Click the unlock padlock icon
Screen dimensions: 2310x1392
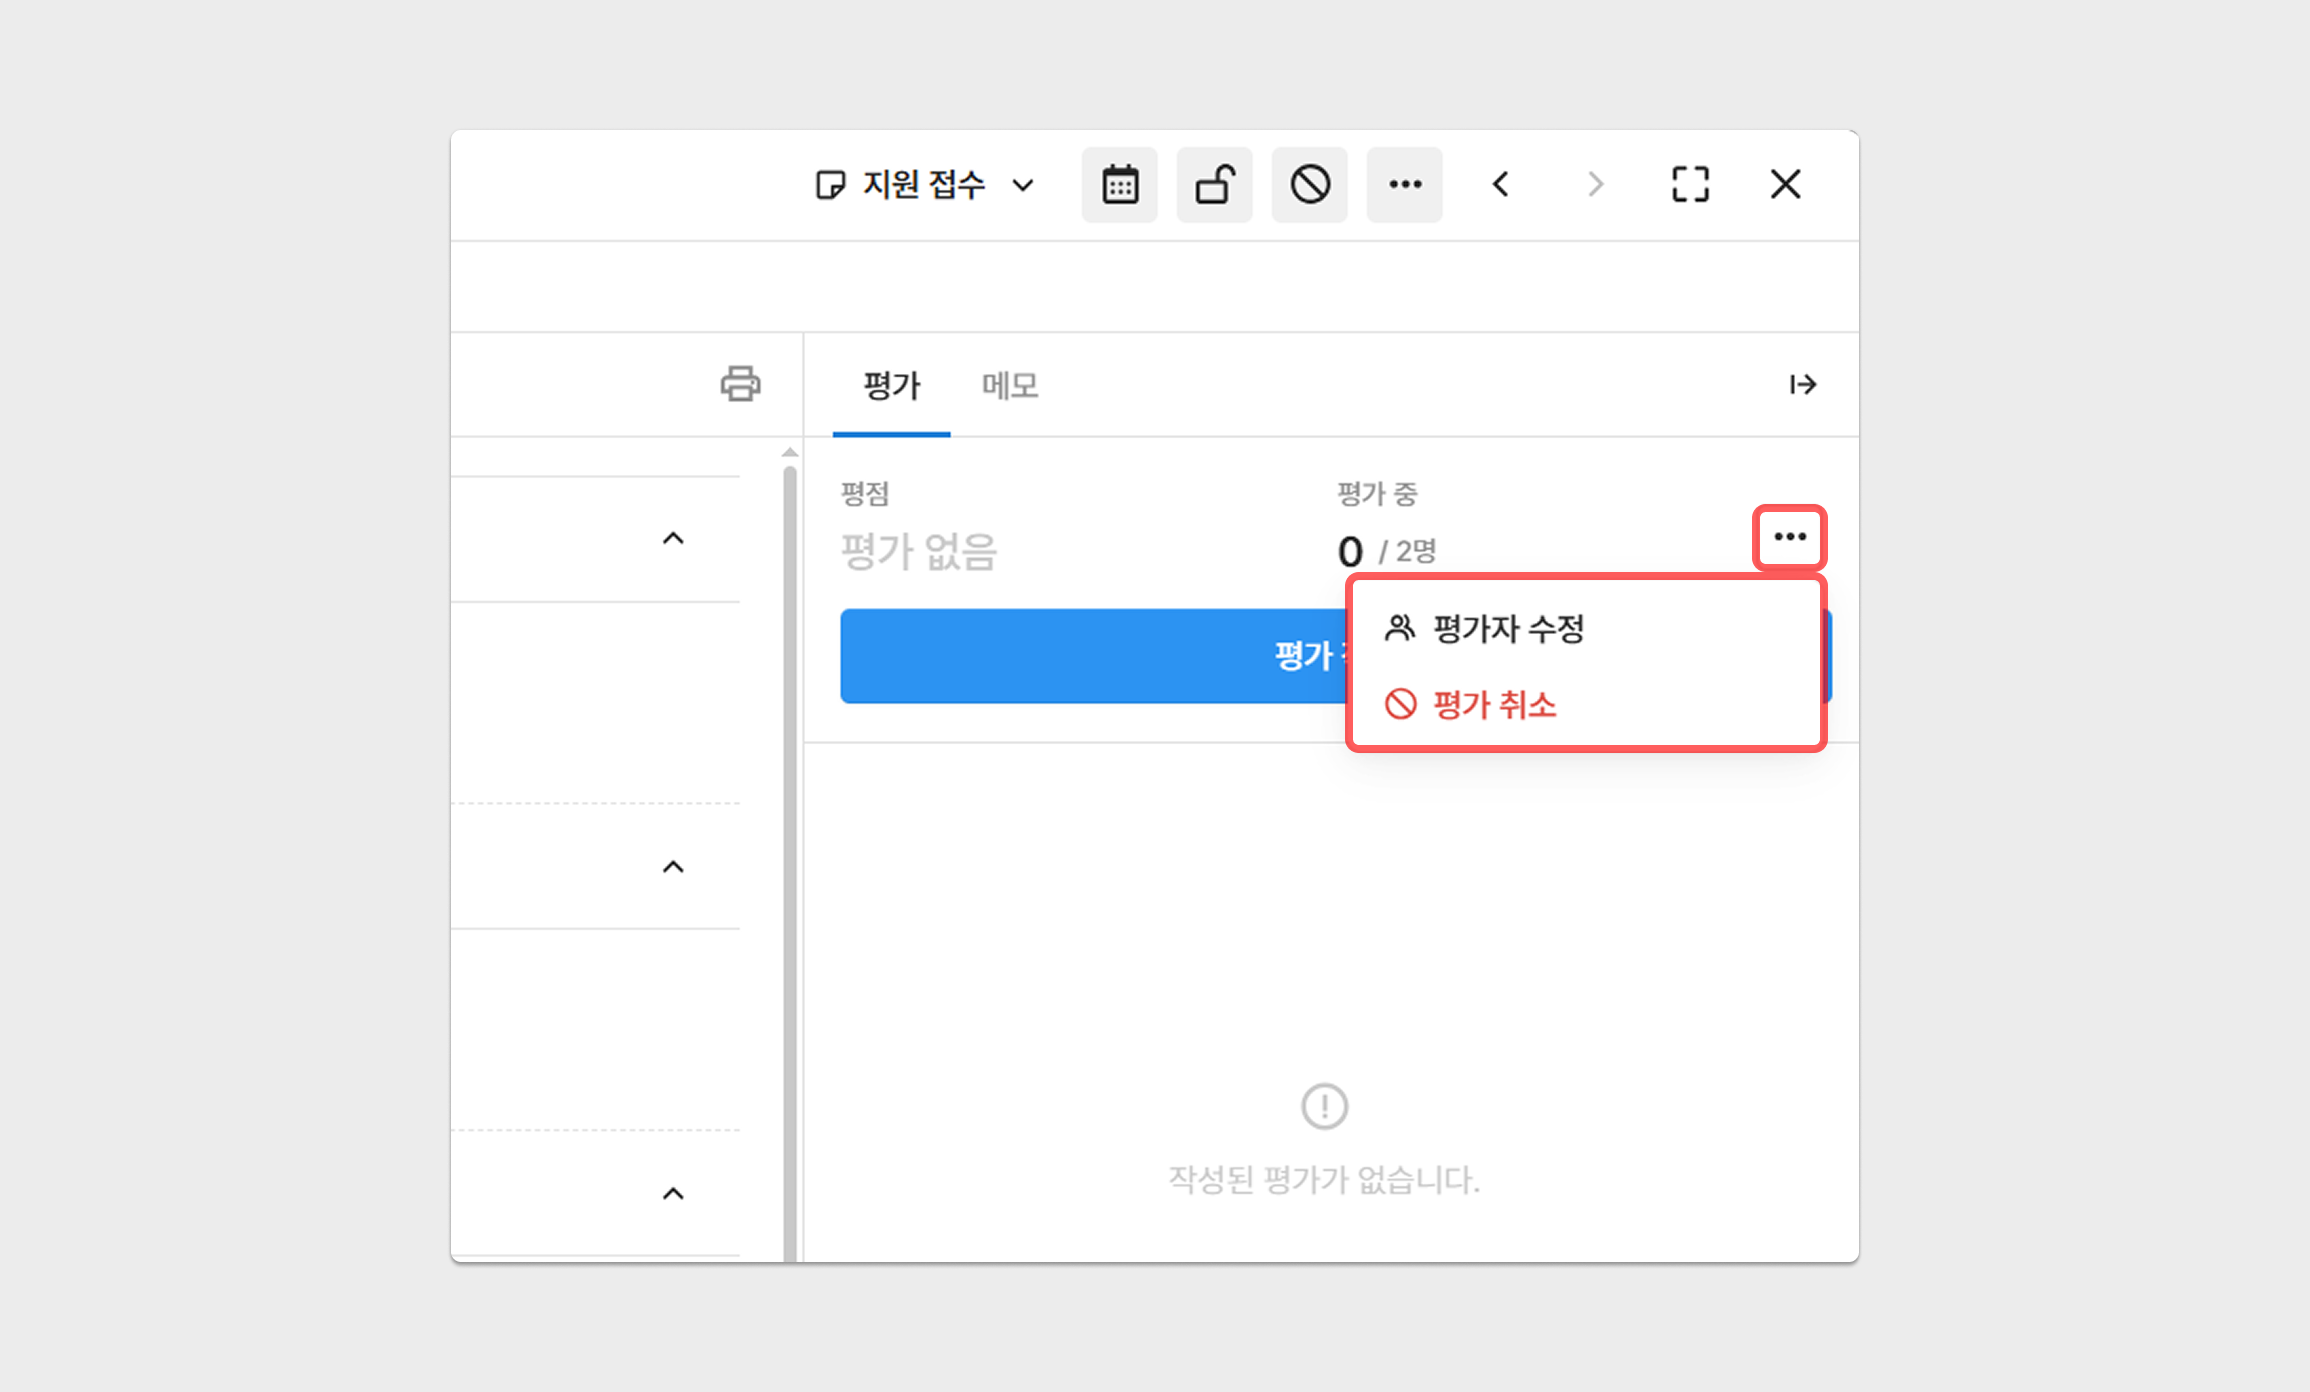1214,185
